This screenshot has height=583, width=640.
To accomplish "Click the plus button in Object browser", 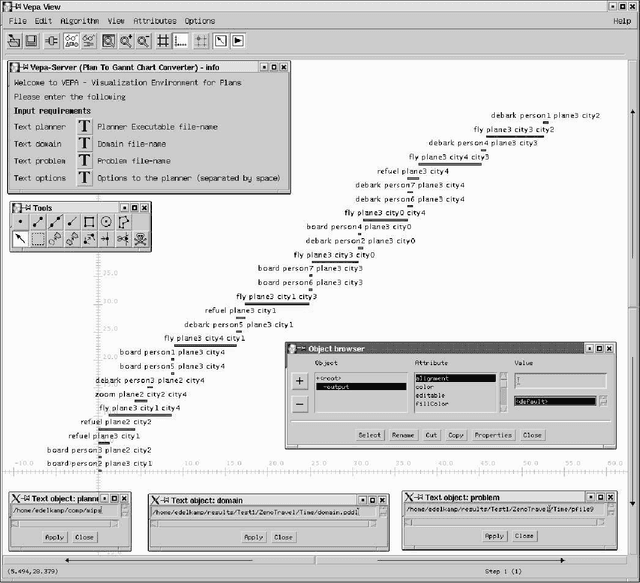I will coord(299,381).
